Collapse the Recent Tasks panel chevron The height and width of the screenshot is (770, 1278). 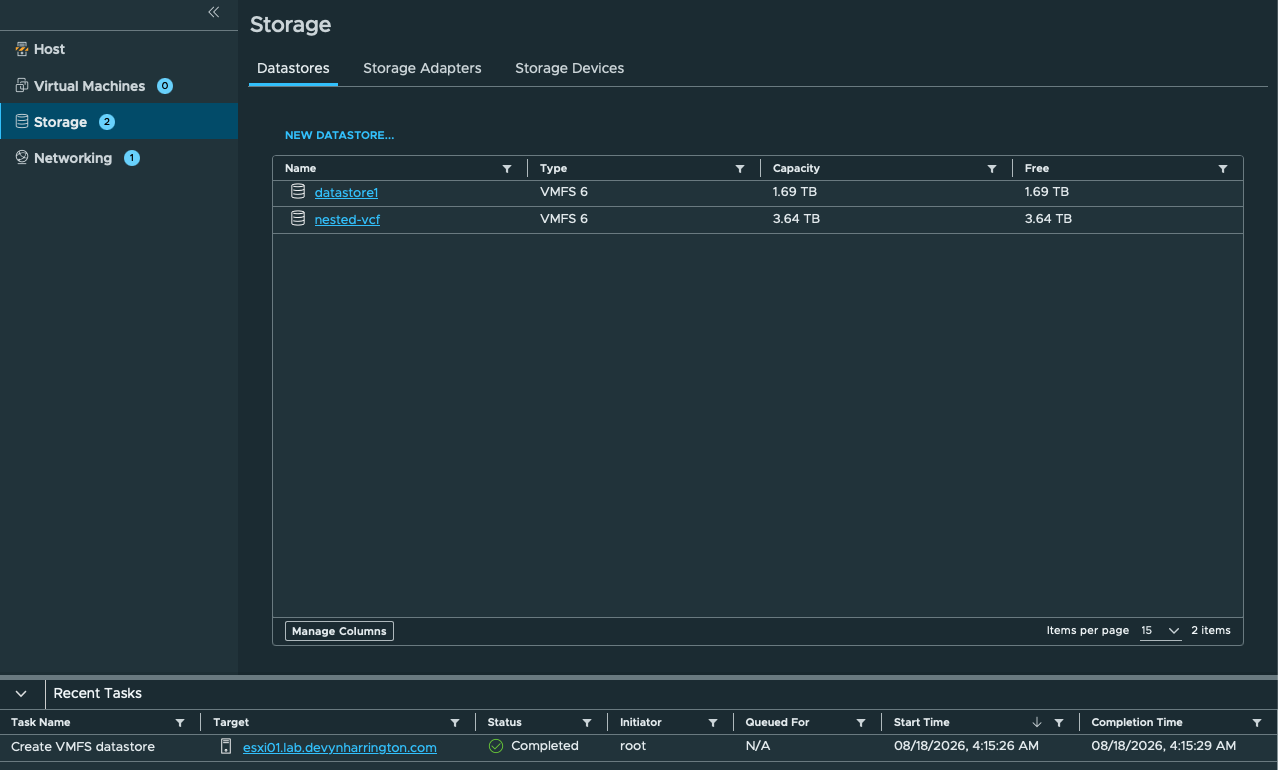(21, 693)
